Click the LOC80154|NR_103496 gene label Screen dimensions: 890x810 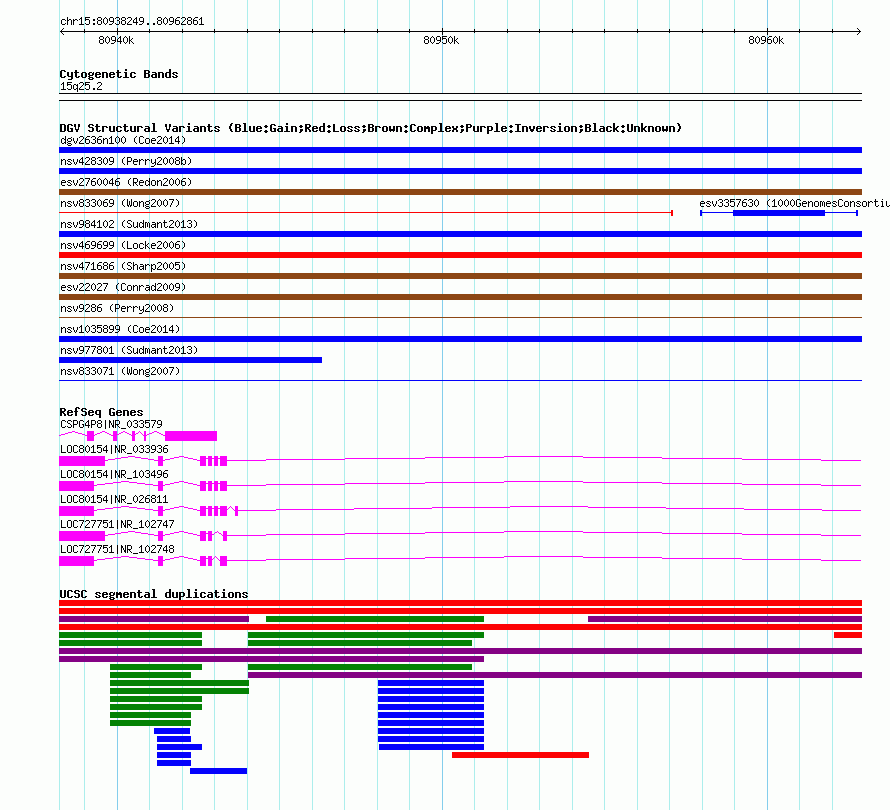click(x=114, y=475)
